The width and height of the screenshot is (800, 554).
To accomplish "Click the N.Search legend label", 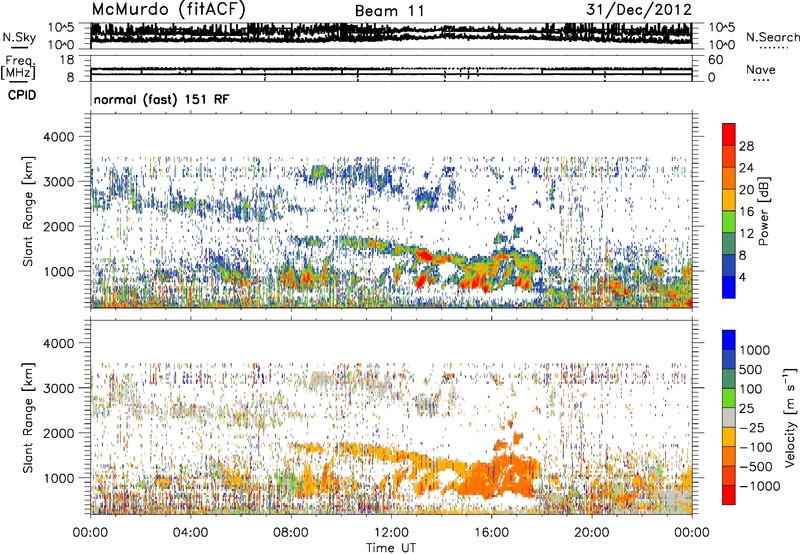I will (772, 37).
